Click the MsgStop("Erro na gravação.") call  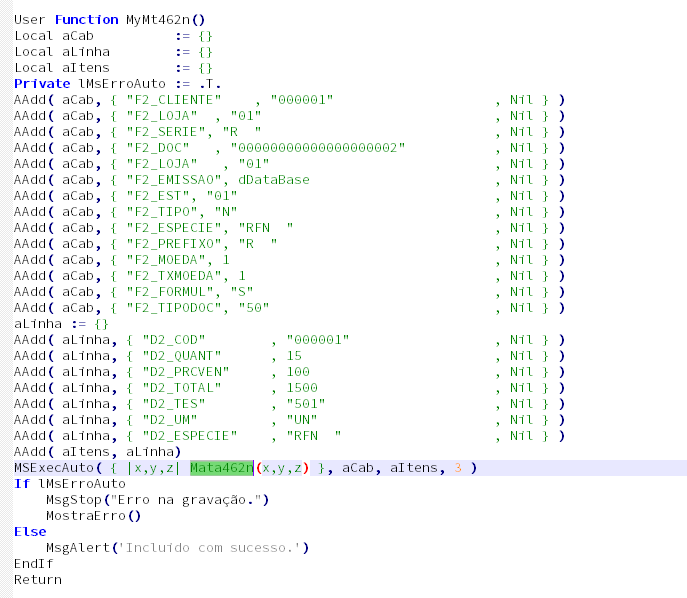tap(157, 500)
